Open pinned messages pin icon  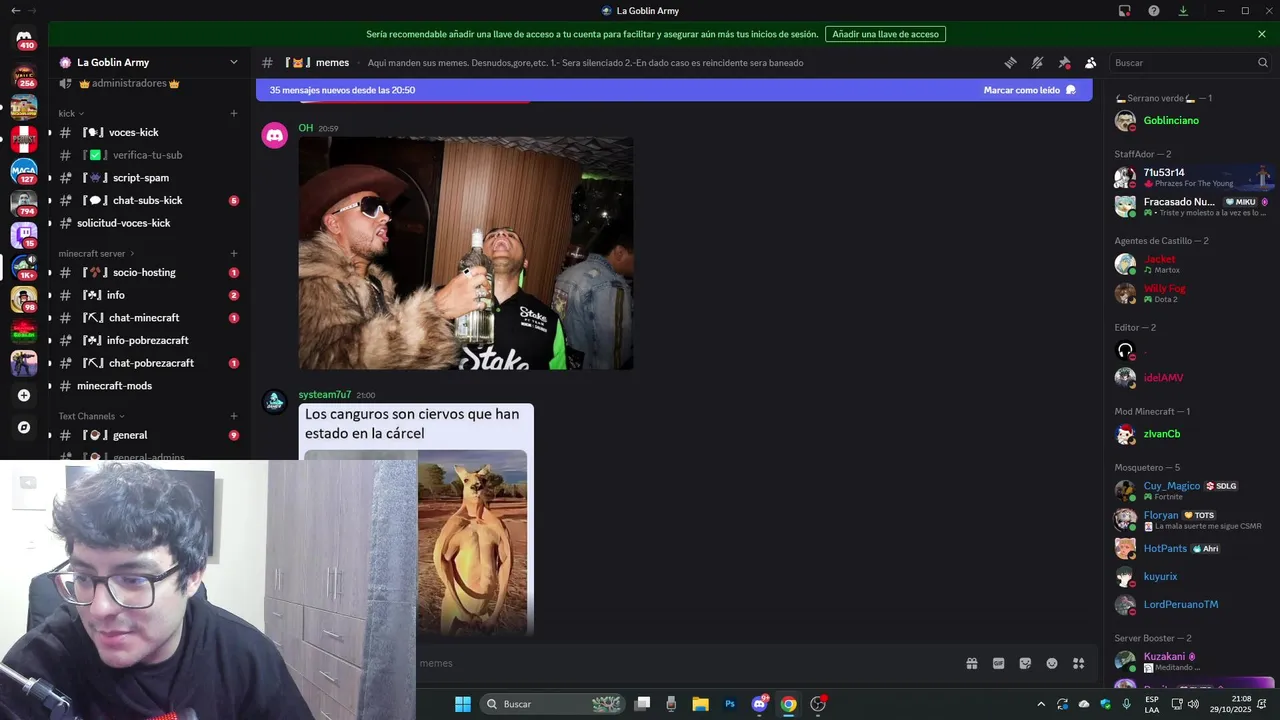[x=1064, y=62]
